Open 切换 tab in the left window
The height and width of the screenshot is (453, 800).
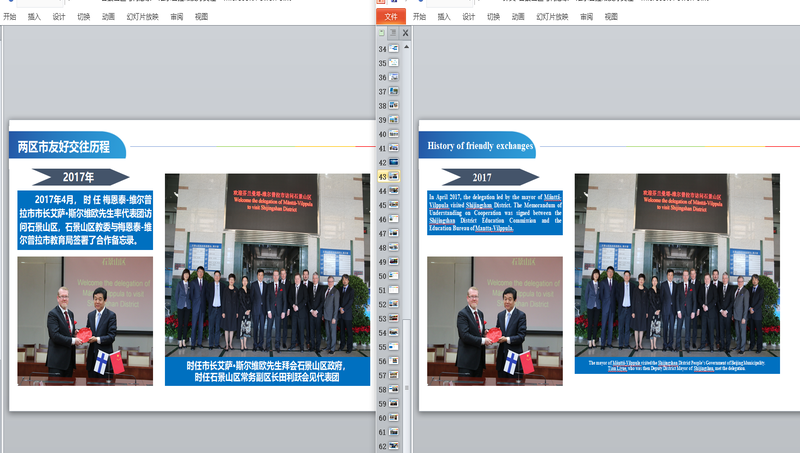84,17
